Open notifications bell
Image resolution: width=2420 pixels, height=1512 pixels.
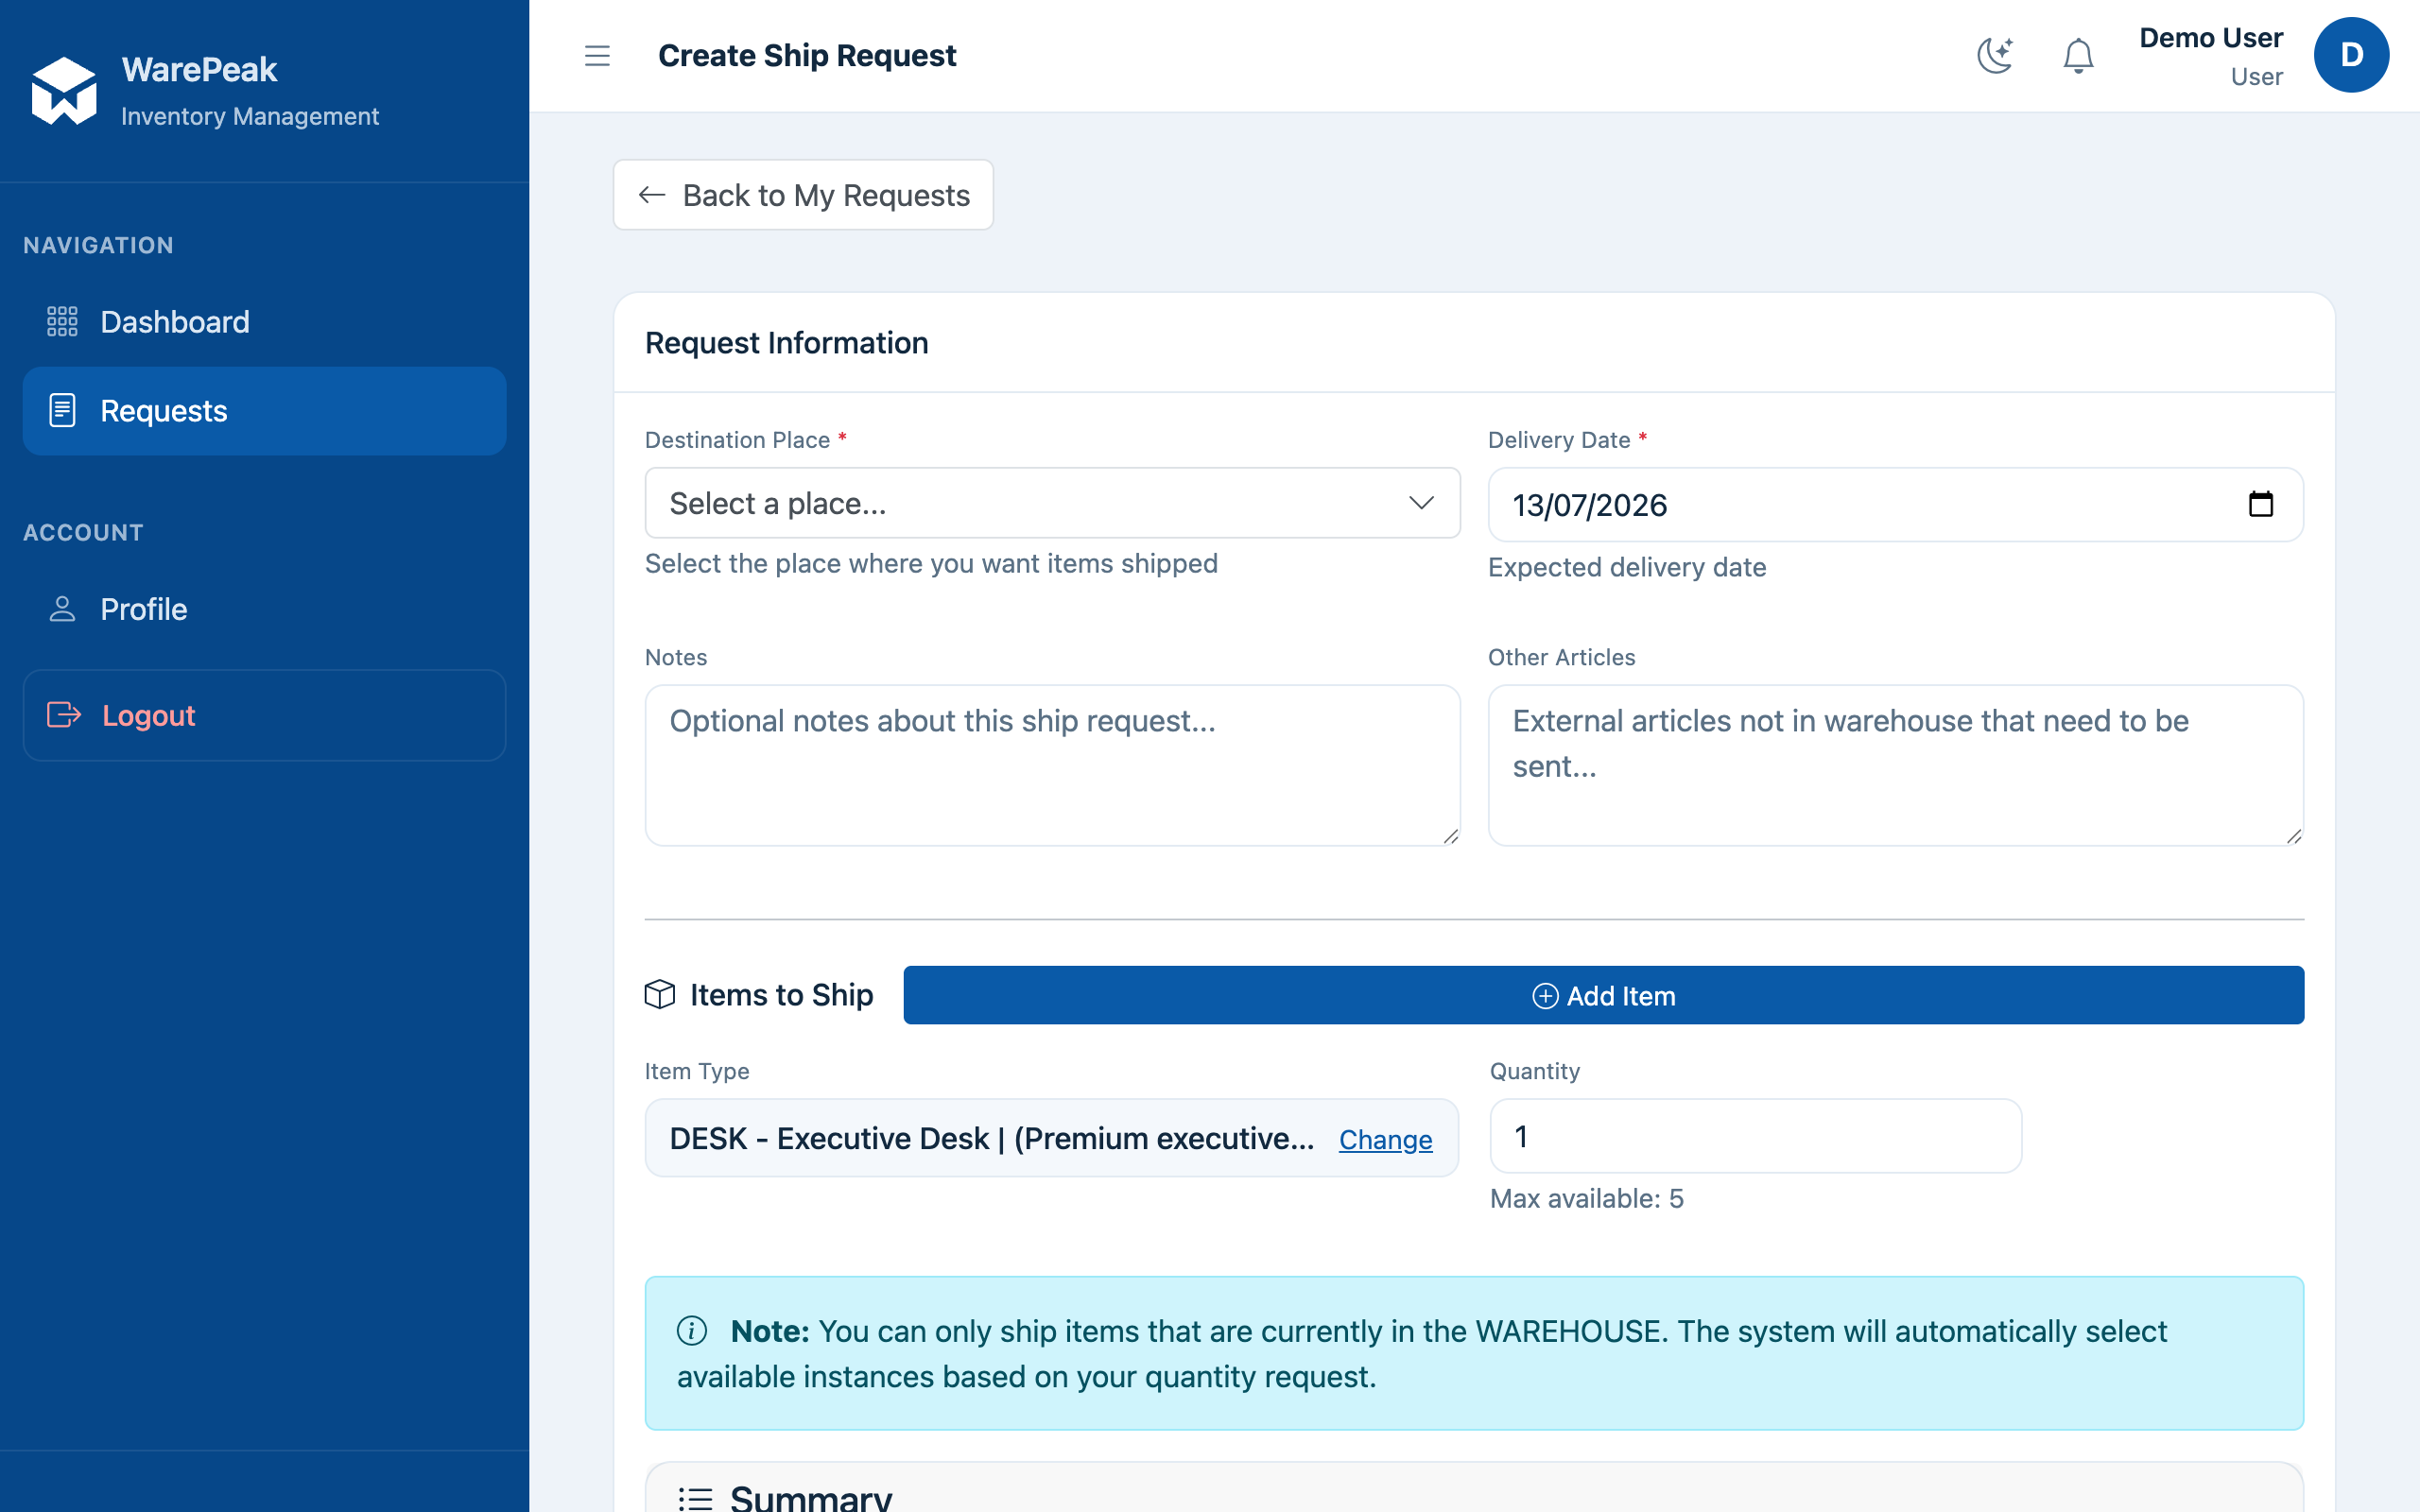tap(2078, 56)
